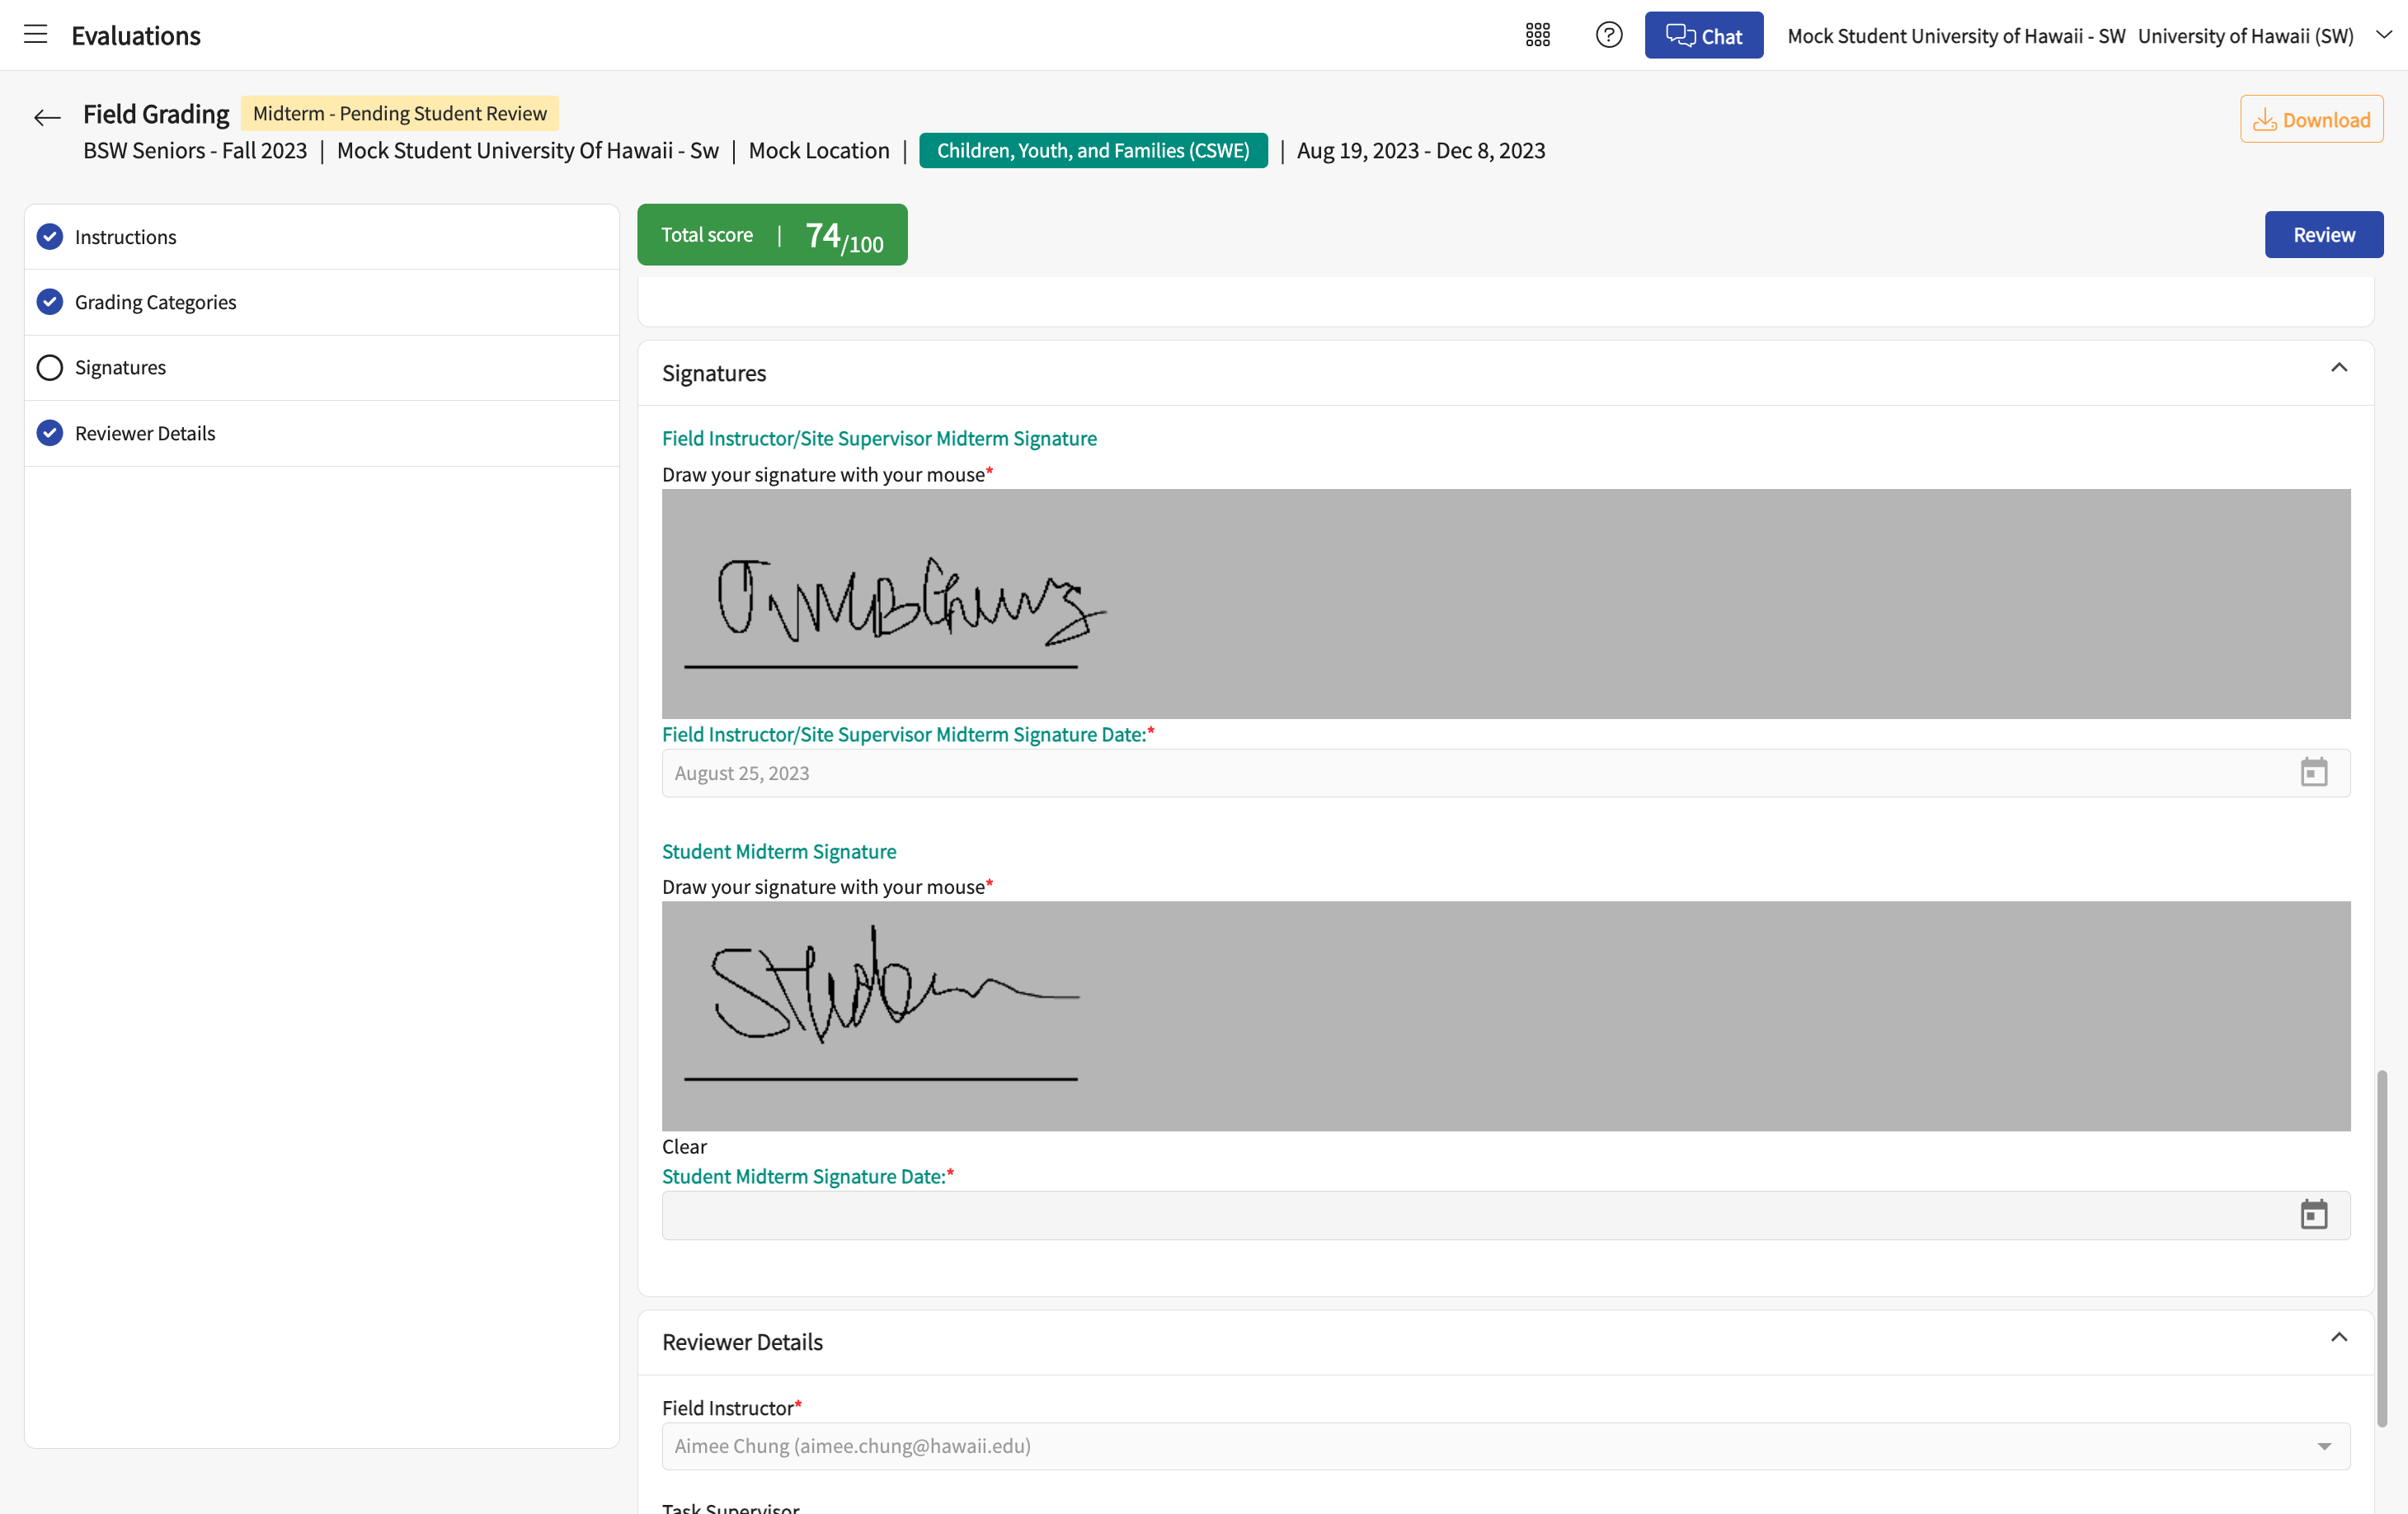Click the page vertical scrollbar

(x=2382, y=1248)
